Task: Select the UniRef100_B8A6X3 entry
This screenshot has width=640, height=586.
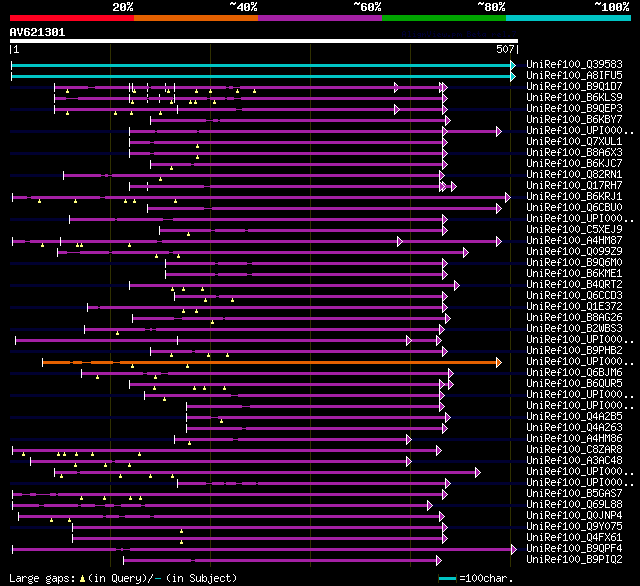Action: [x=574, y=153]
